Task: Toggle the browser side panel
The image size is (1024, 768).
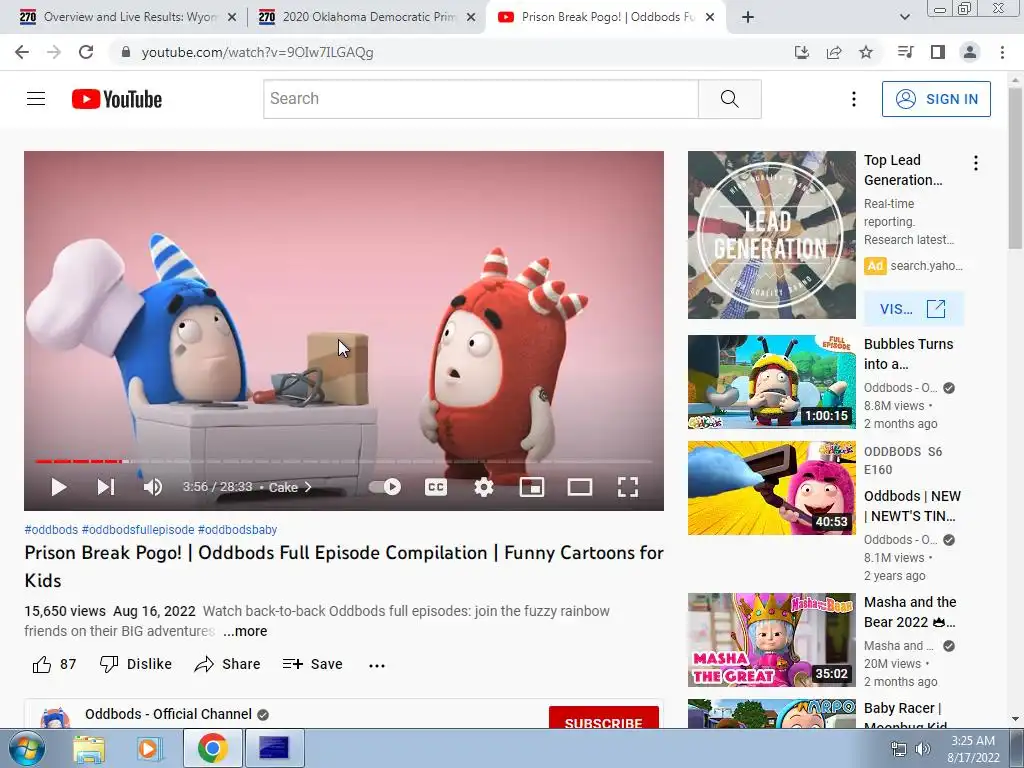Action: [938, 52]
